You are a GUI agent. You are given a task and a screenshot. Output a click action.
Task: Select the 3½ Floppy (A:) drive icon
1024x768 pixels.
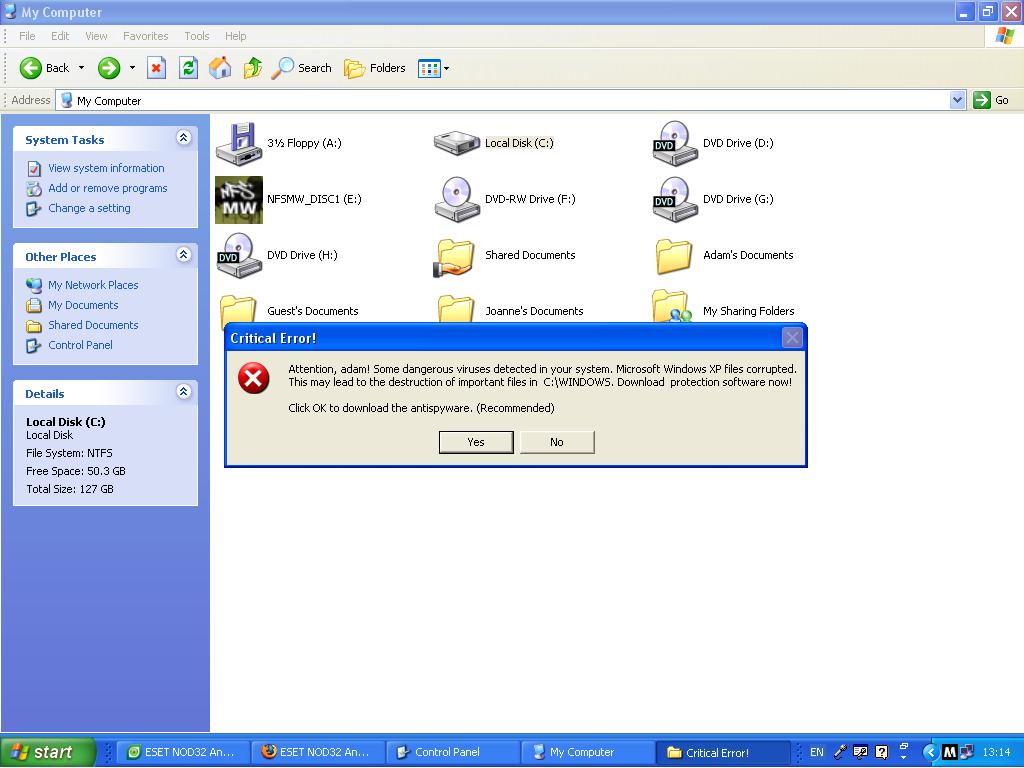(x=239, y=144)
